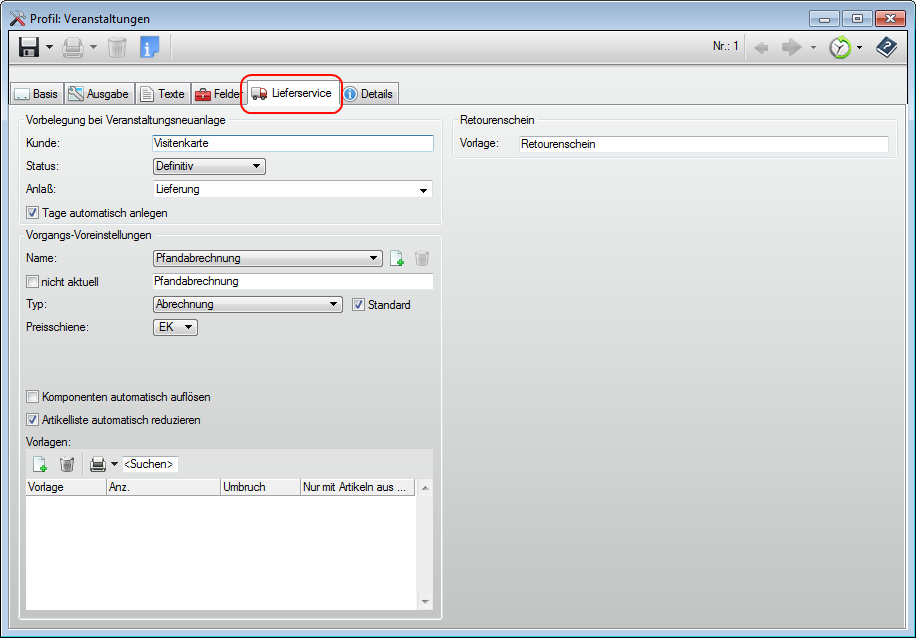Enable 'Komponenten automatisch auflösen' checkbox
Image resolution: width=916 pixels, height=638 pixels.
(x=33, y=397)
